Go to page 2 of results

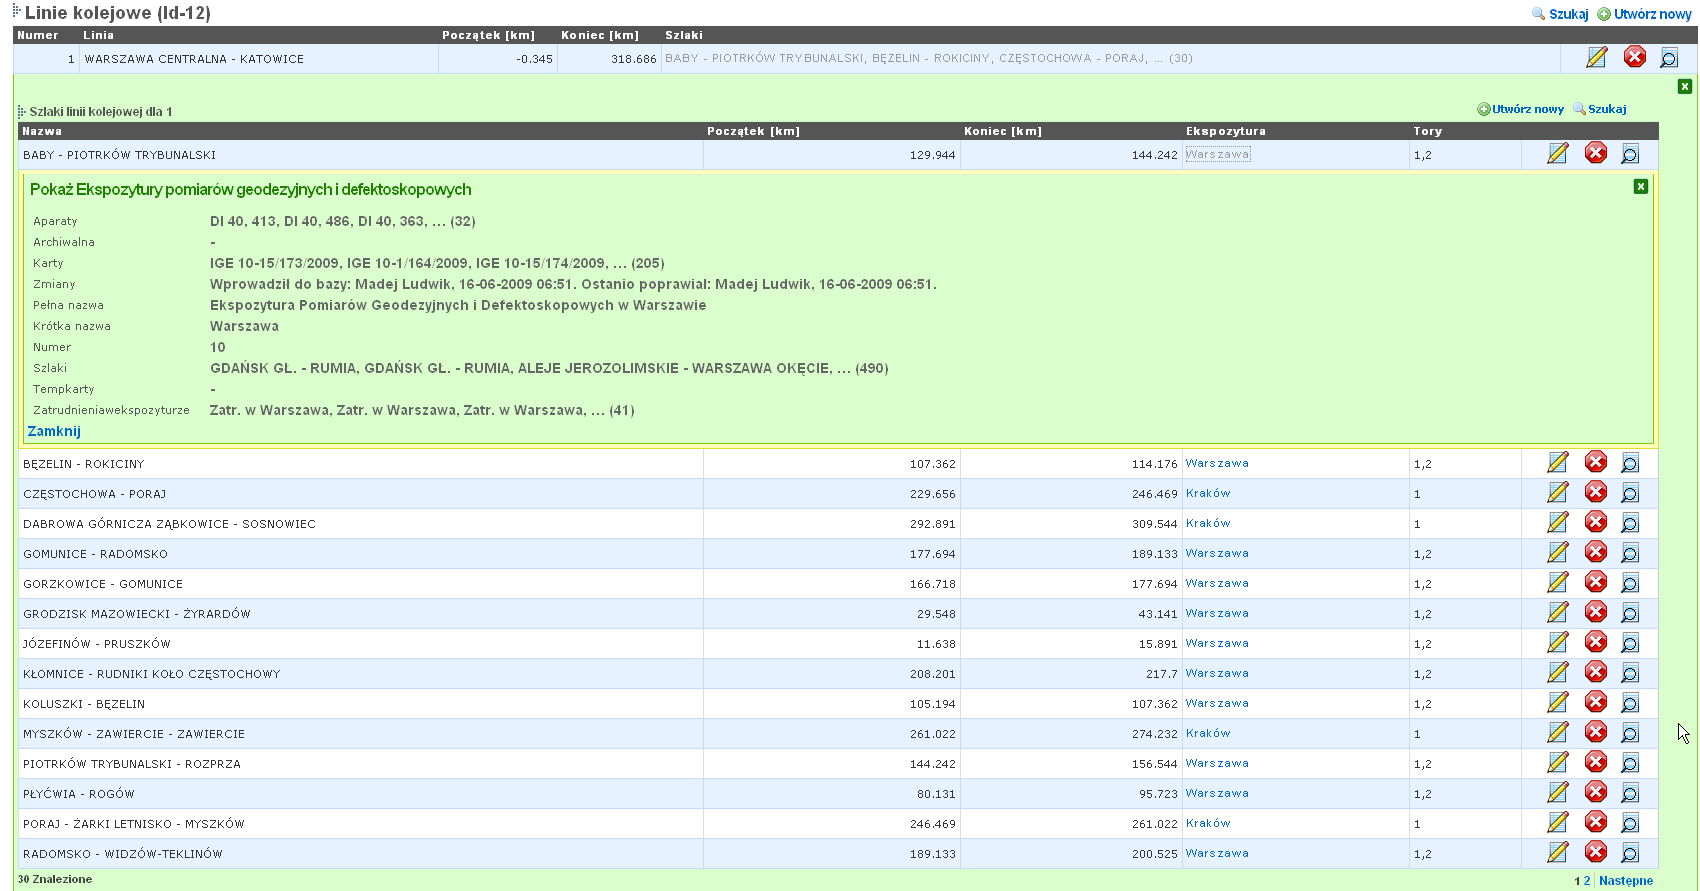1586,881
